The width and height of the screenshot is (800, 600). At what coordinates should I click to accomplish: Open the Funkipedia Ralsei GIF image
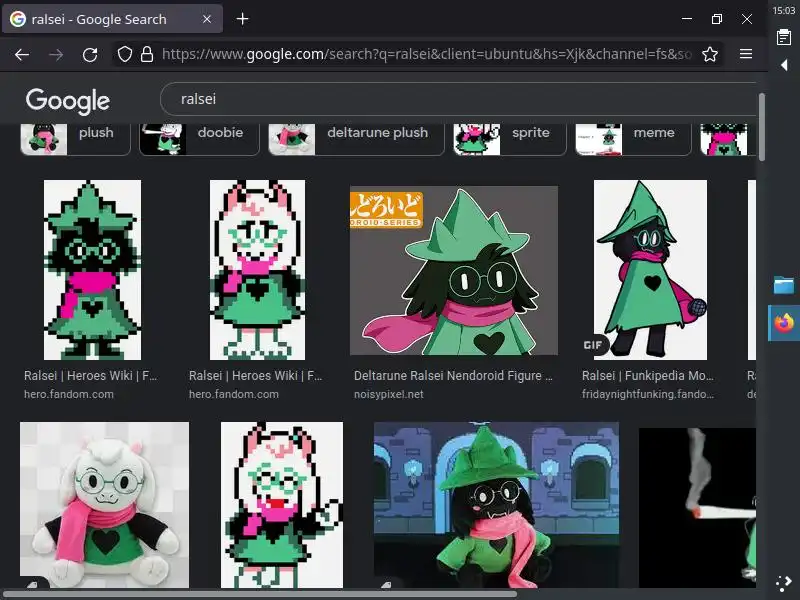(x=650, y=270)
